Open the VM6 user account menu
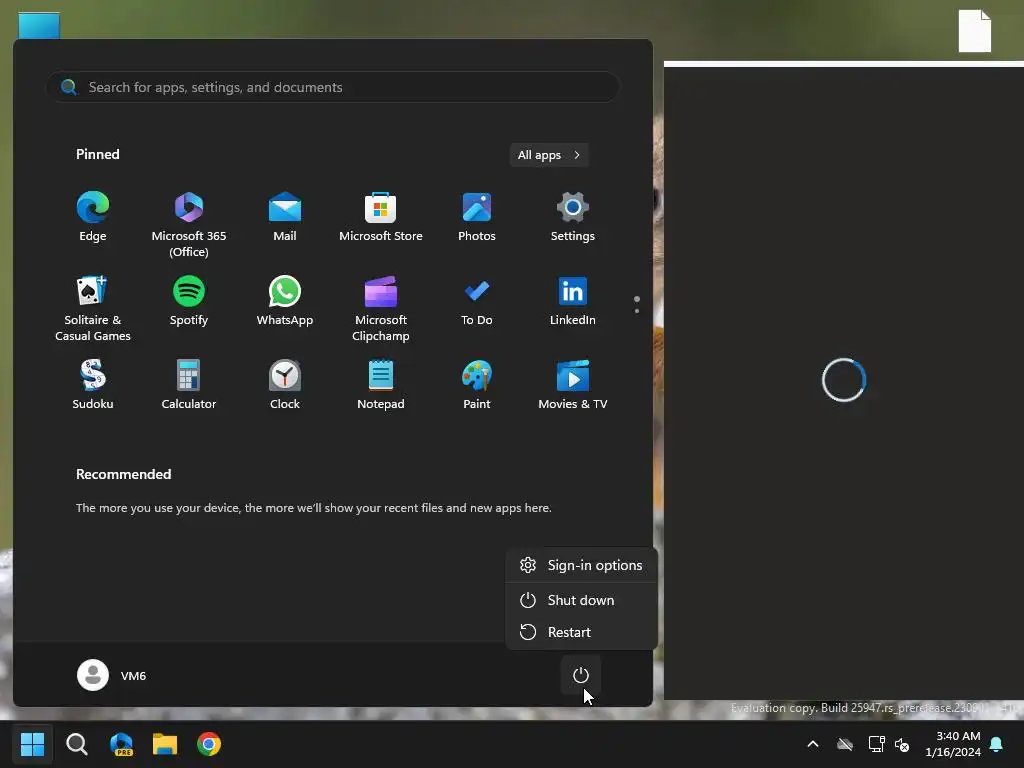The image size is (1024, 768). (x=112, y=675)
